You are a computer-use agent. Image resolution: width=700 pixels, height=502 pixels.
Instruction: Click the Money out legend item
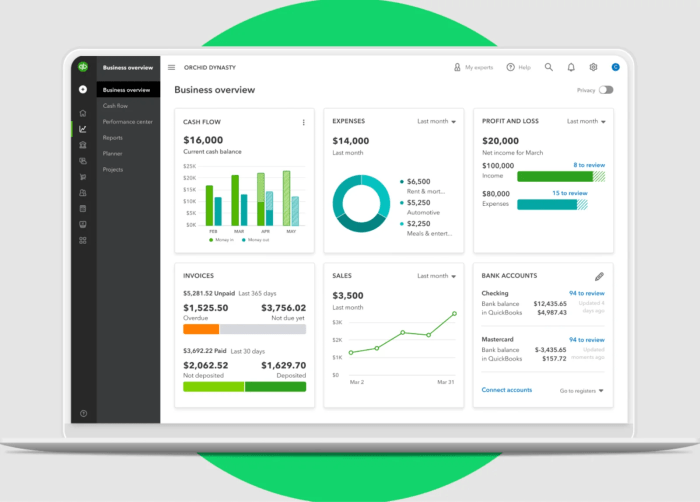click(255, 240)
